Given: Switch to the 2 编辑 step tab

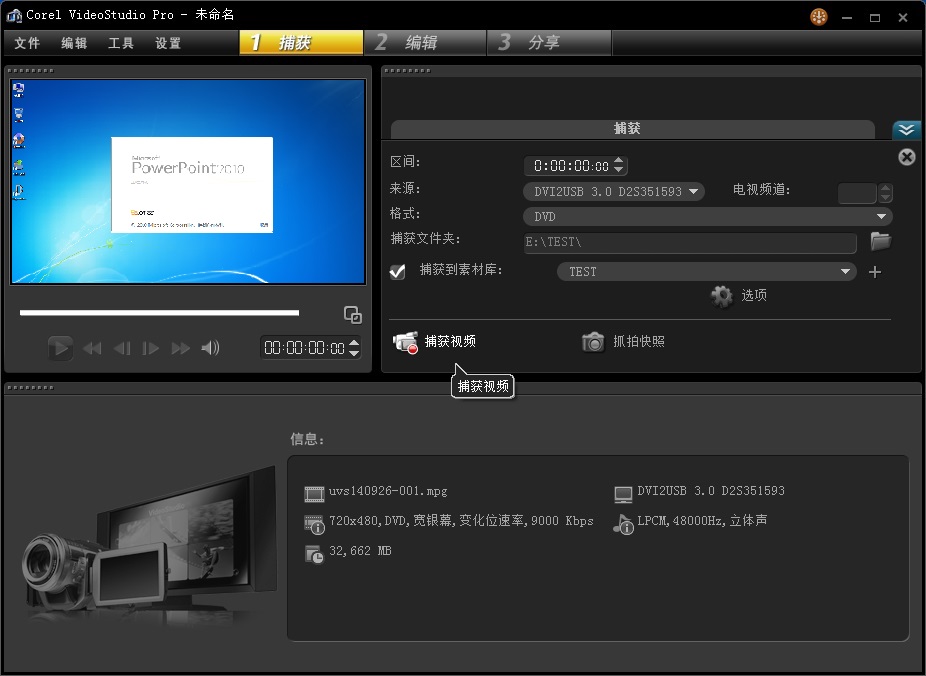Looking at the screenshot, I should [x=424, y=43].
